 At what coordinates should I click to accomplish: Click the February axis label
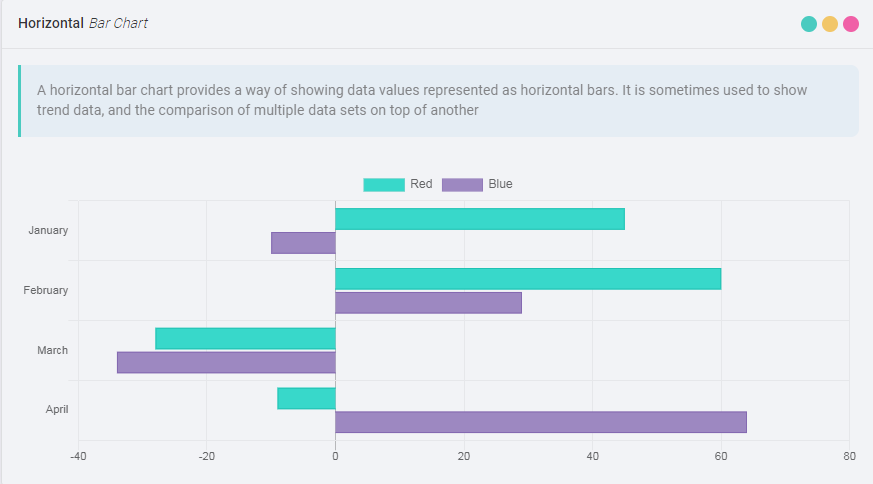tap(46, 290)
